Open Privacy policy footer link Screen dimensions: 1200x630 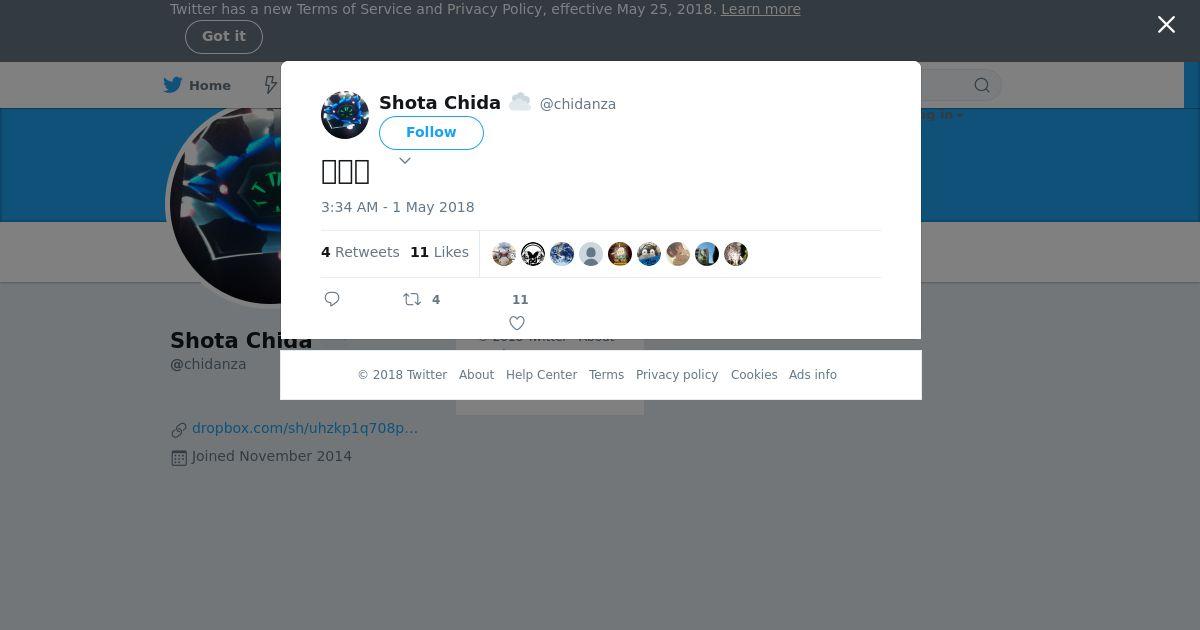tap(677, 375)
